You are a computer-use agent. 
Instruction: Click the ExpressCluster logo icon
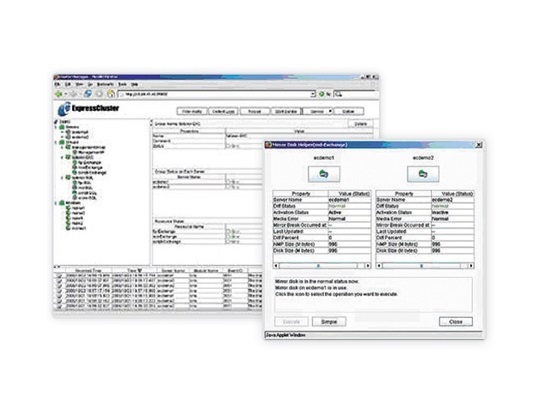[64, 109]
